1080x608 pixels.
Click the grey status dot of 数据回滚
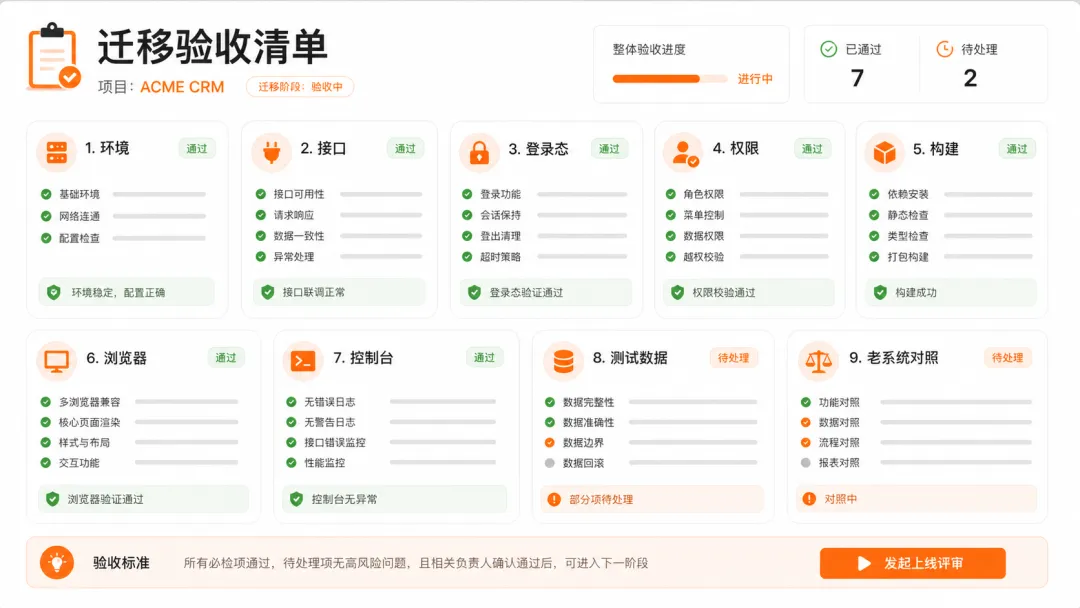550,463
